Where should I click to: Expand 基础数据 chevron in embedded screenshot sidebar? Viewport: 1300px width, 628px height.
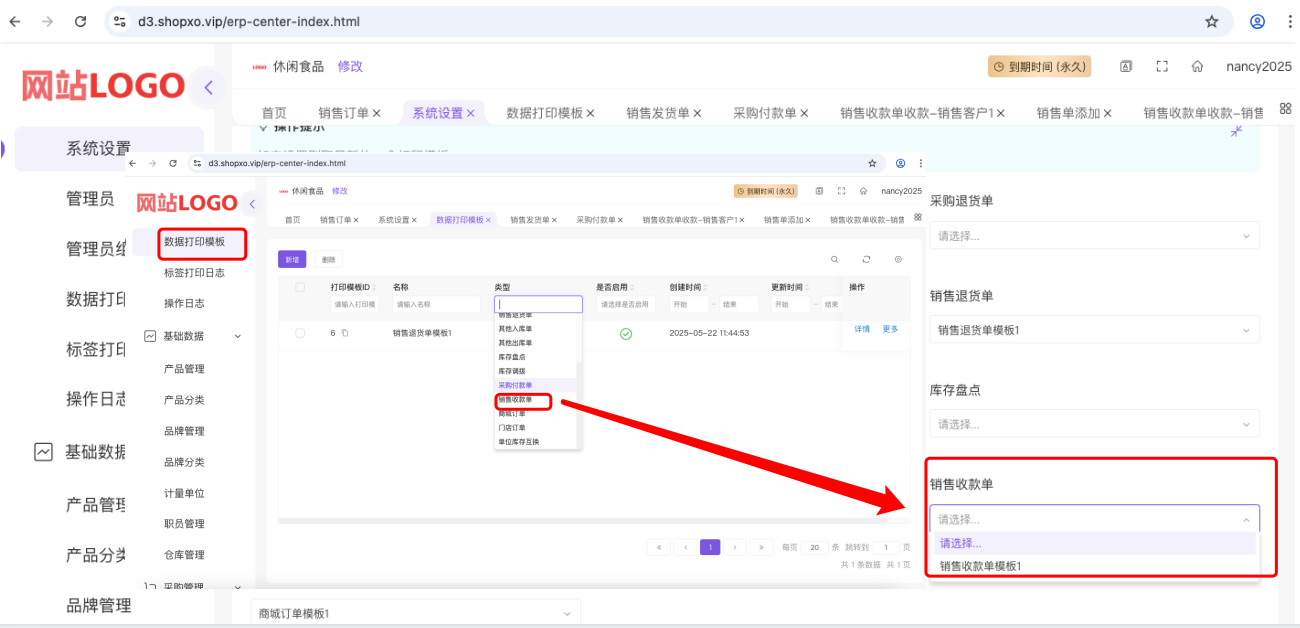[x=238, y=337]
